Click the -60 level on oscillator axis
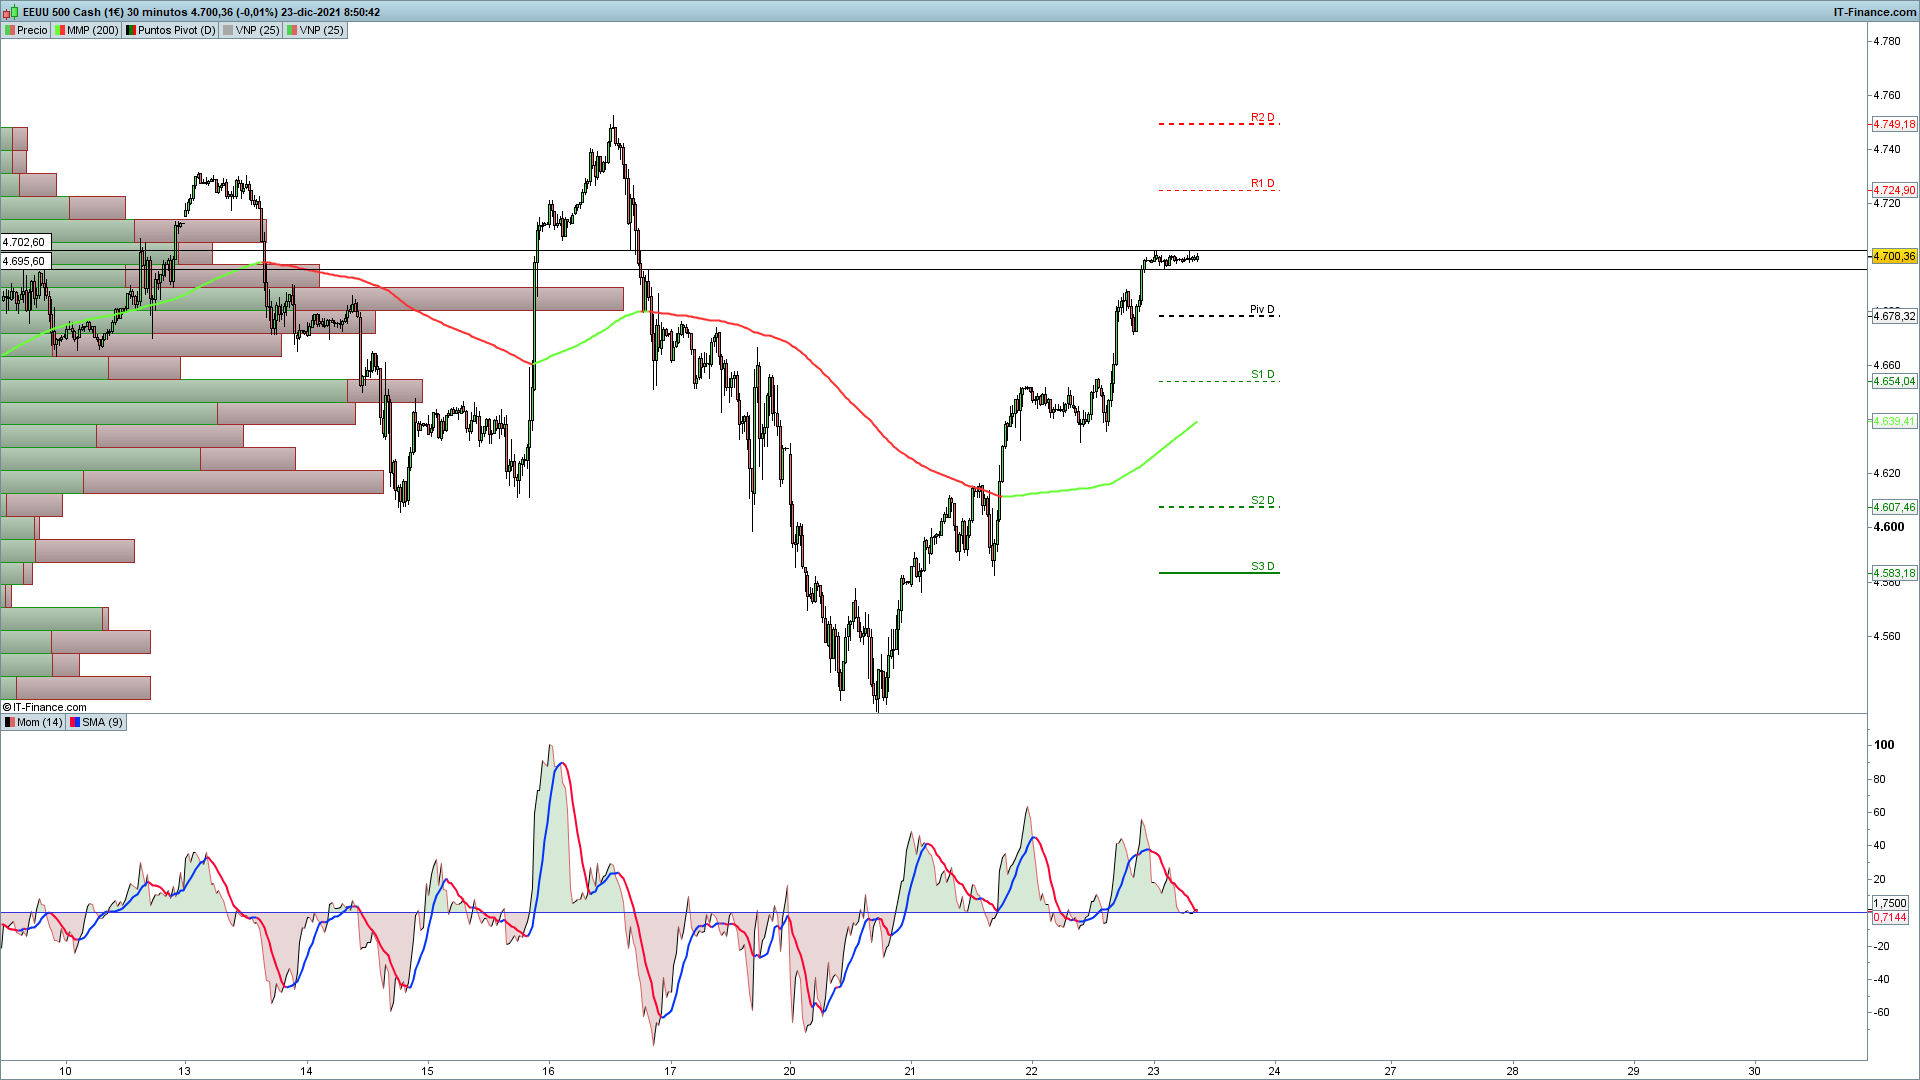Image resolution: width=1920 pixels, height=1080 pixels. (1881, 1012)
